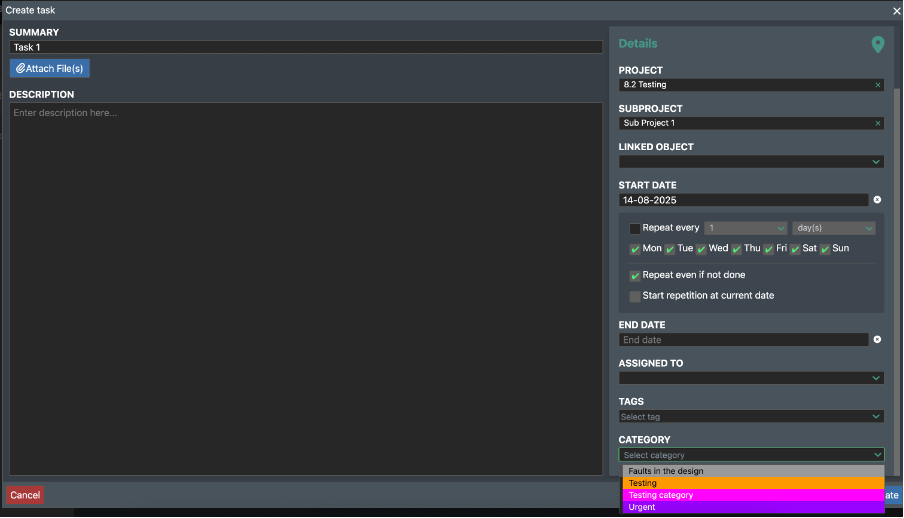Uncheck the Tue weekday checkbox
The width and height of the screenshot is (904, 518).
669,249
